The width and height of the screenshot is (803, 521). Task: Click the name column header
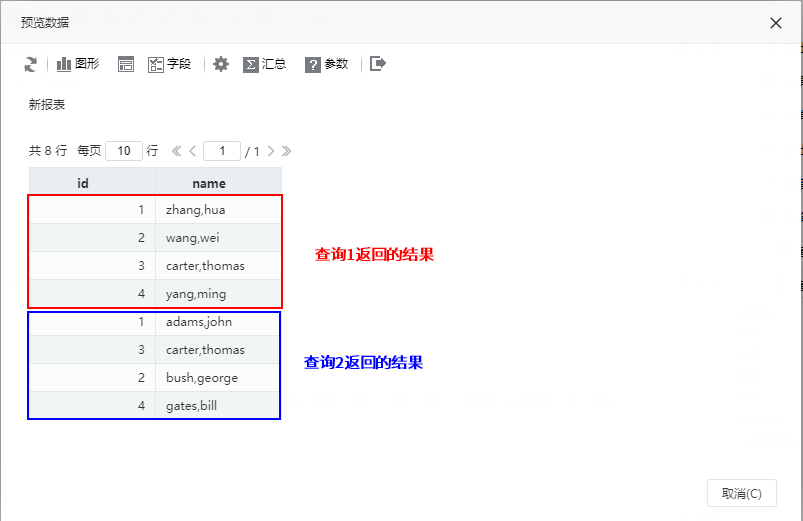click(x=219, y=183)
